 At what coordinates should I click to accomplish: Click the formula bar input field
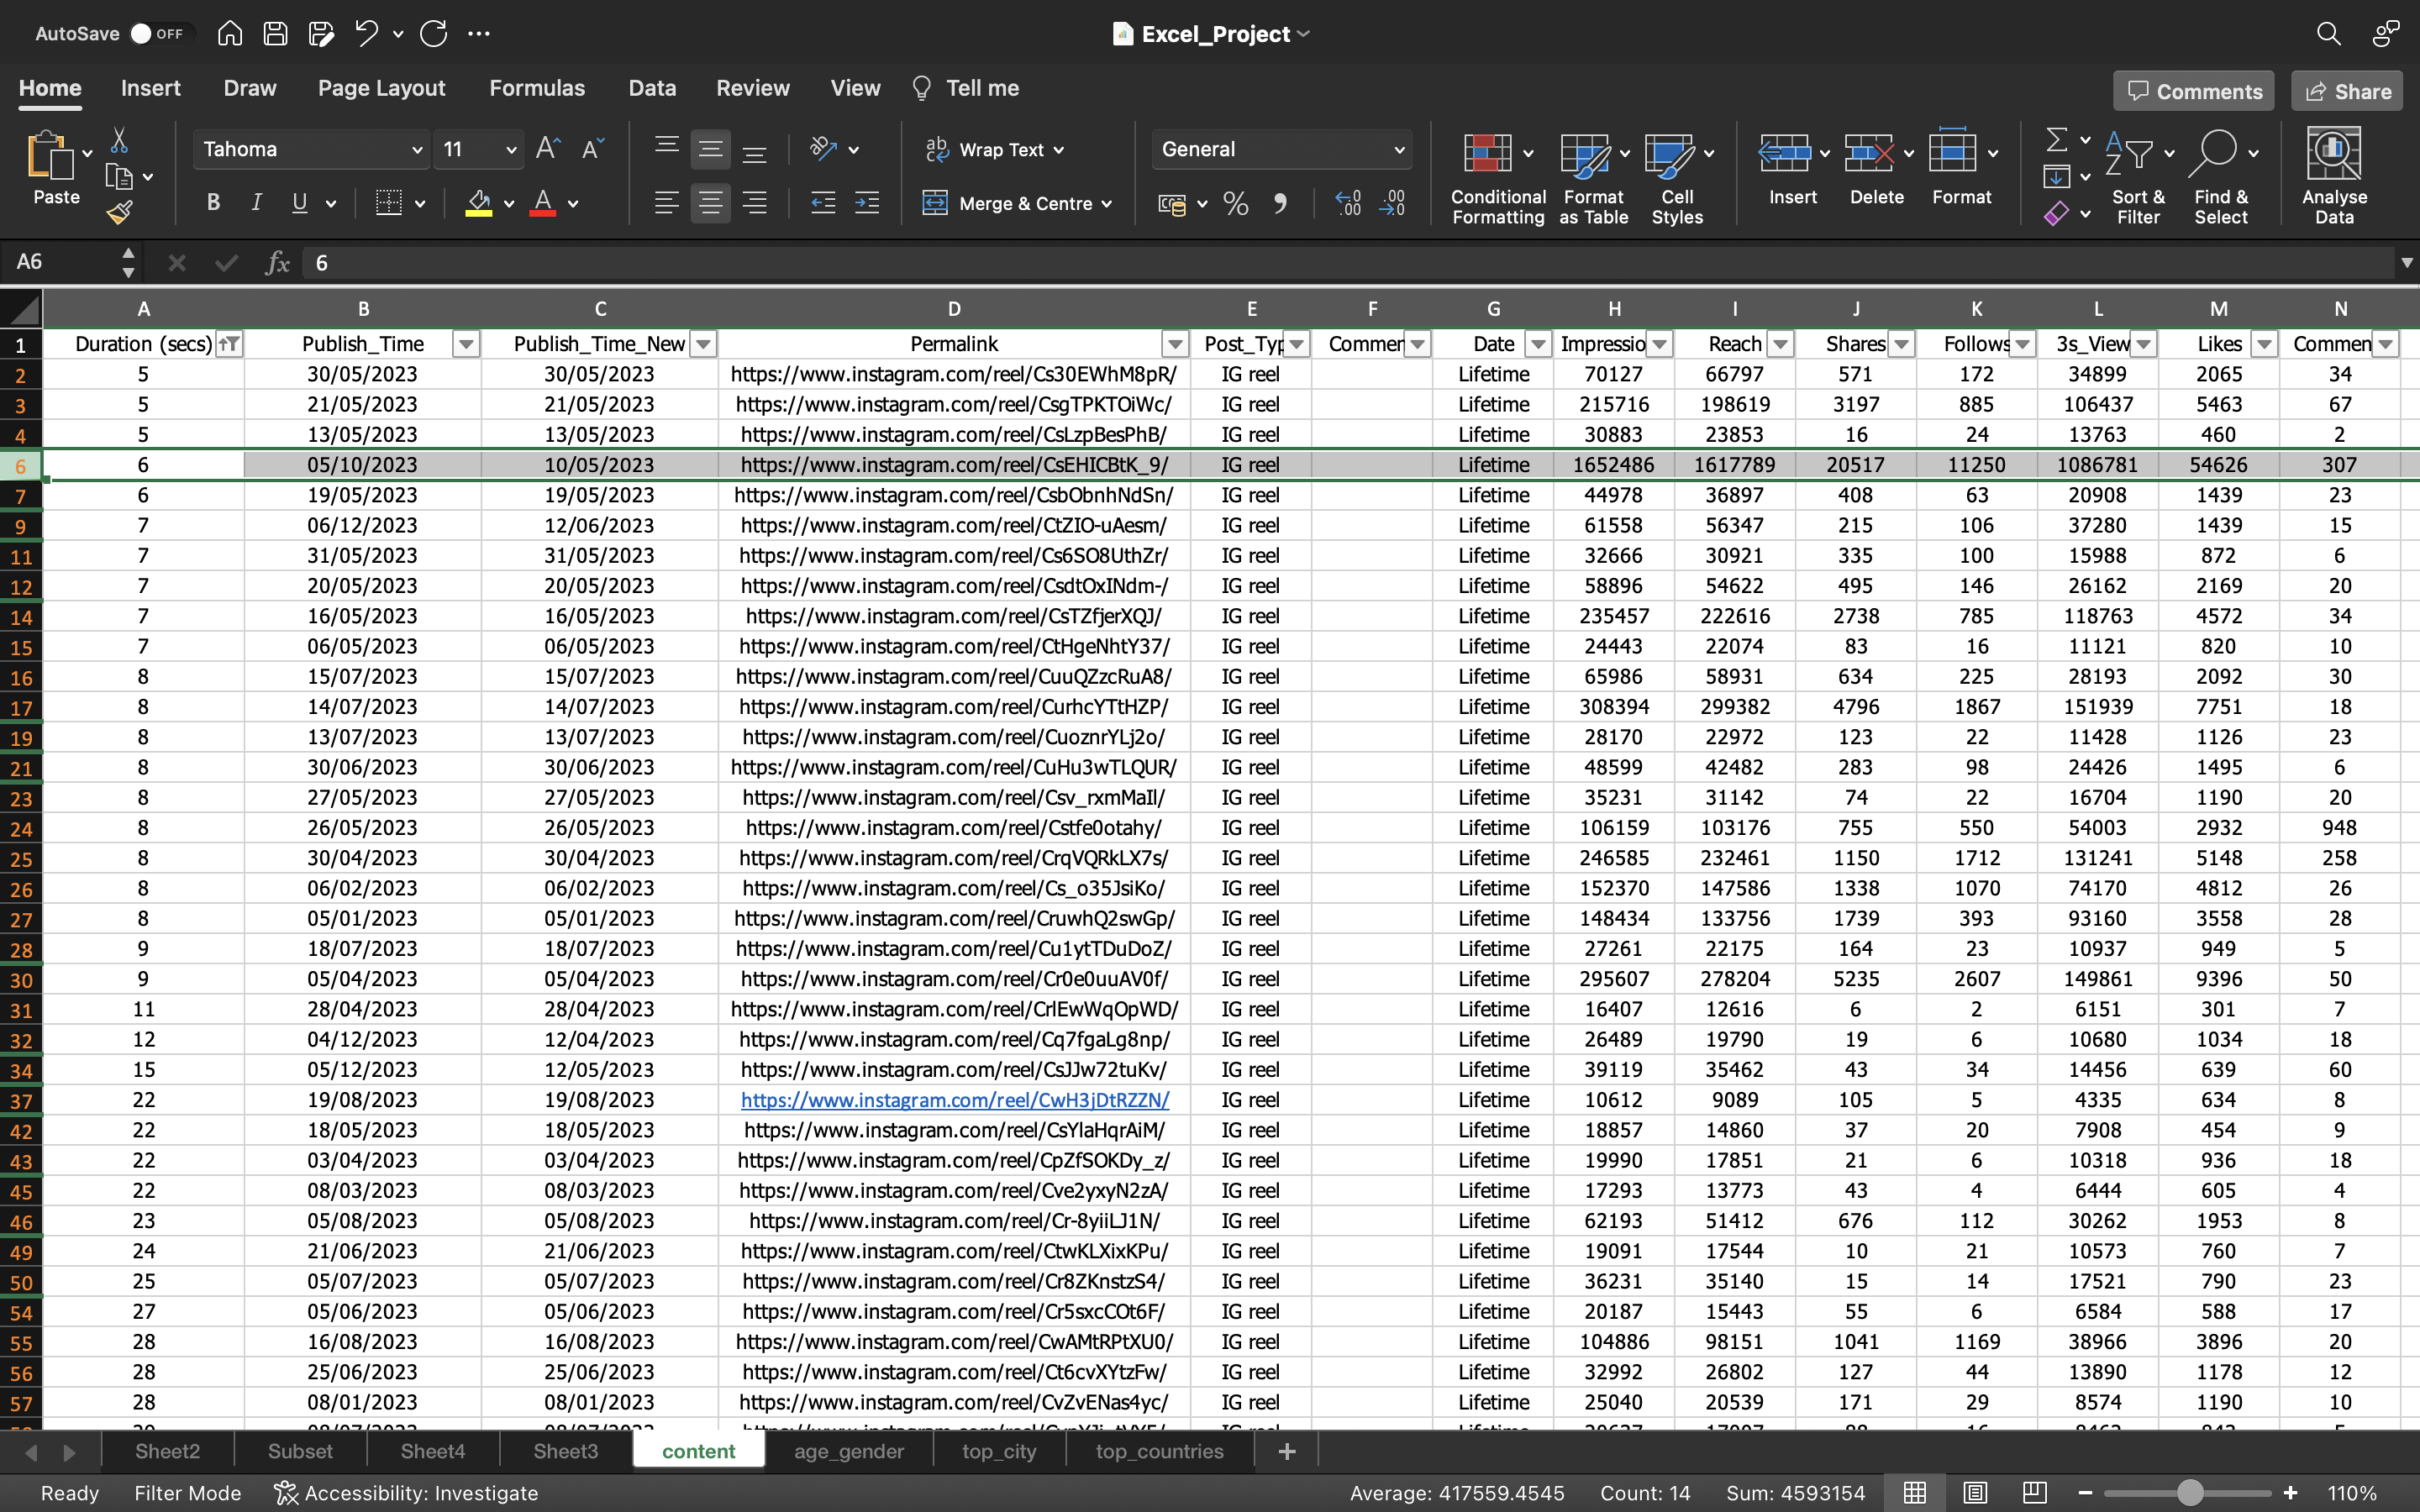point(1346,263)
